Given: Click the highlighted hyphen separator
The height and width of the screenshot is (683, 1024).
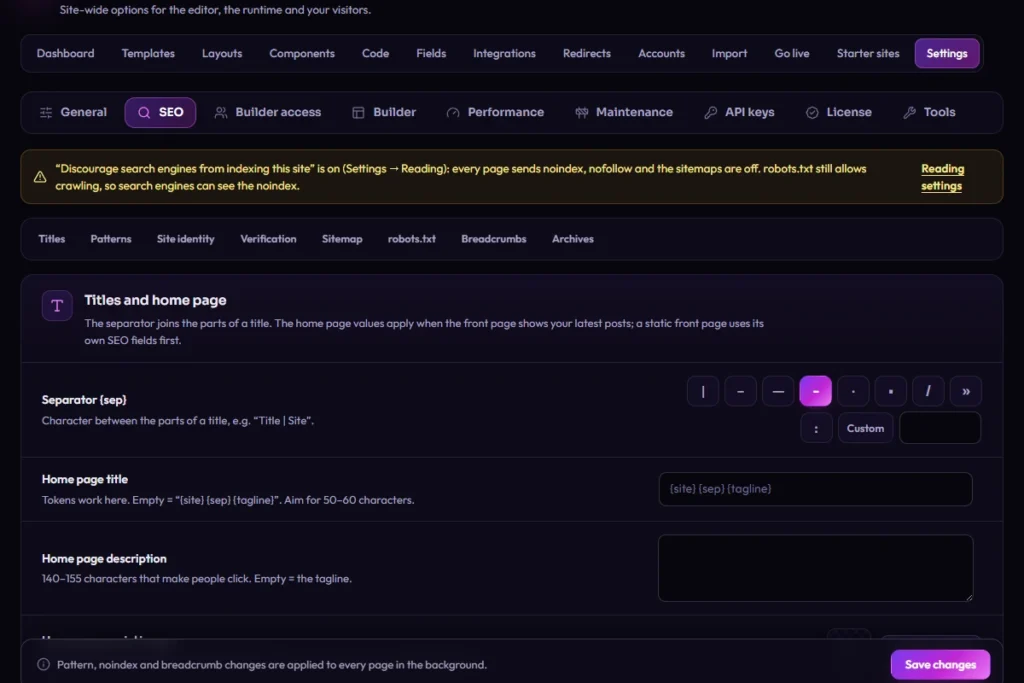Looking at the screenshot, I should click(x=816, y=391).
